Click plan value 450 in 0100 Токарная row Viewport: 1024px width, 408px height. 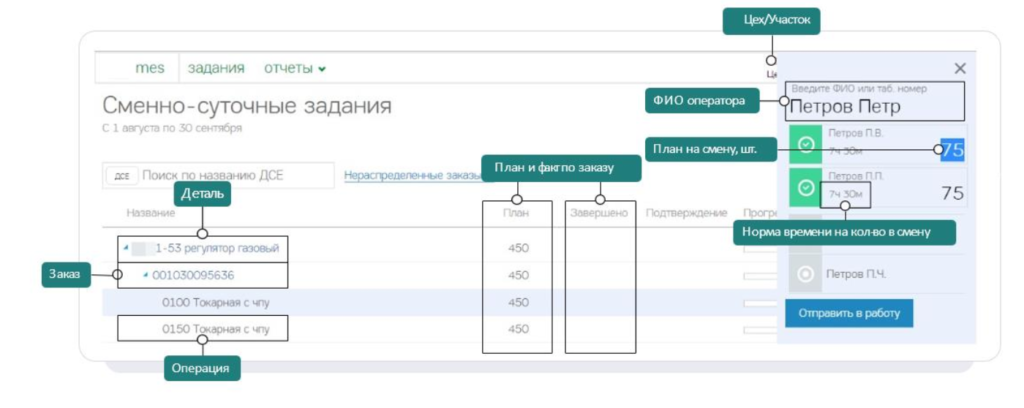[x=519, y=303]
